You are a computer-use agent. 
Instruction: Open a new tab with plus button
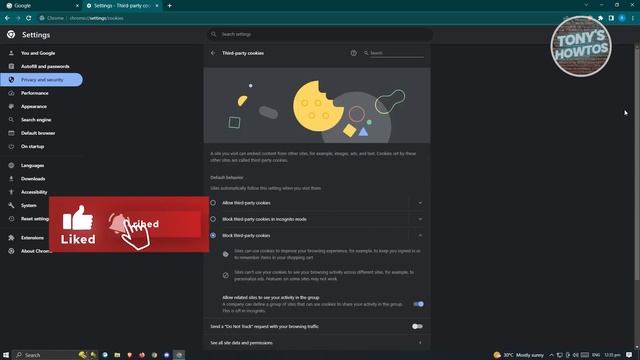pos(169,6)
